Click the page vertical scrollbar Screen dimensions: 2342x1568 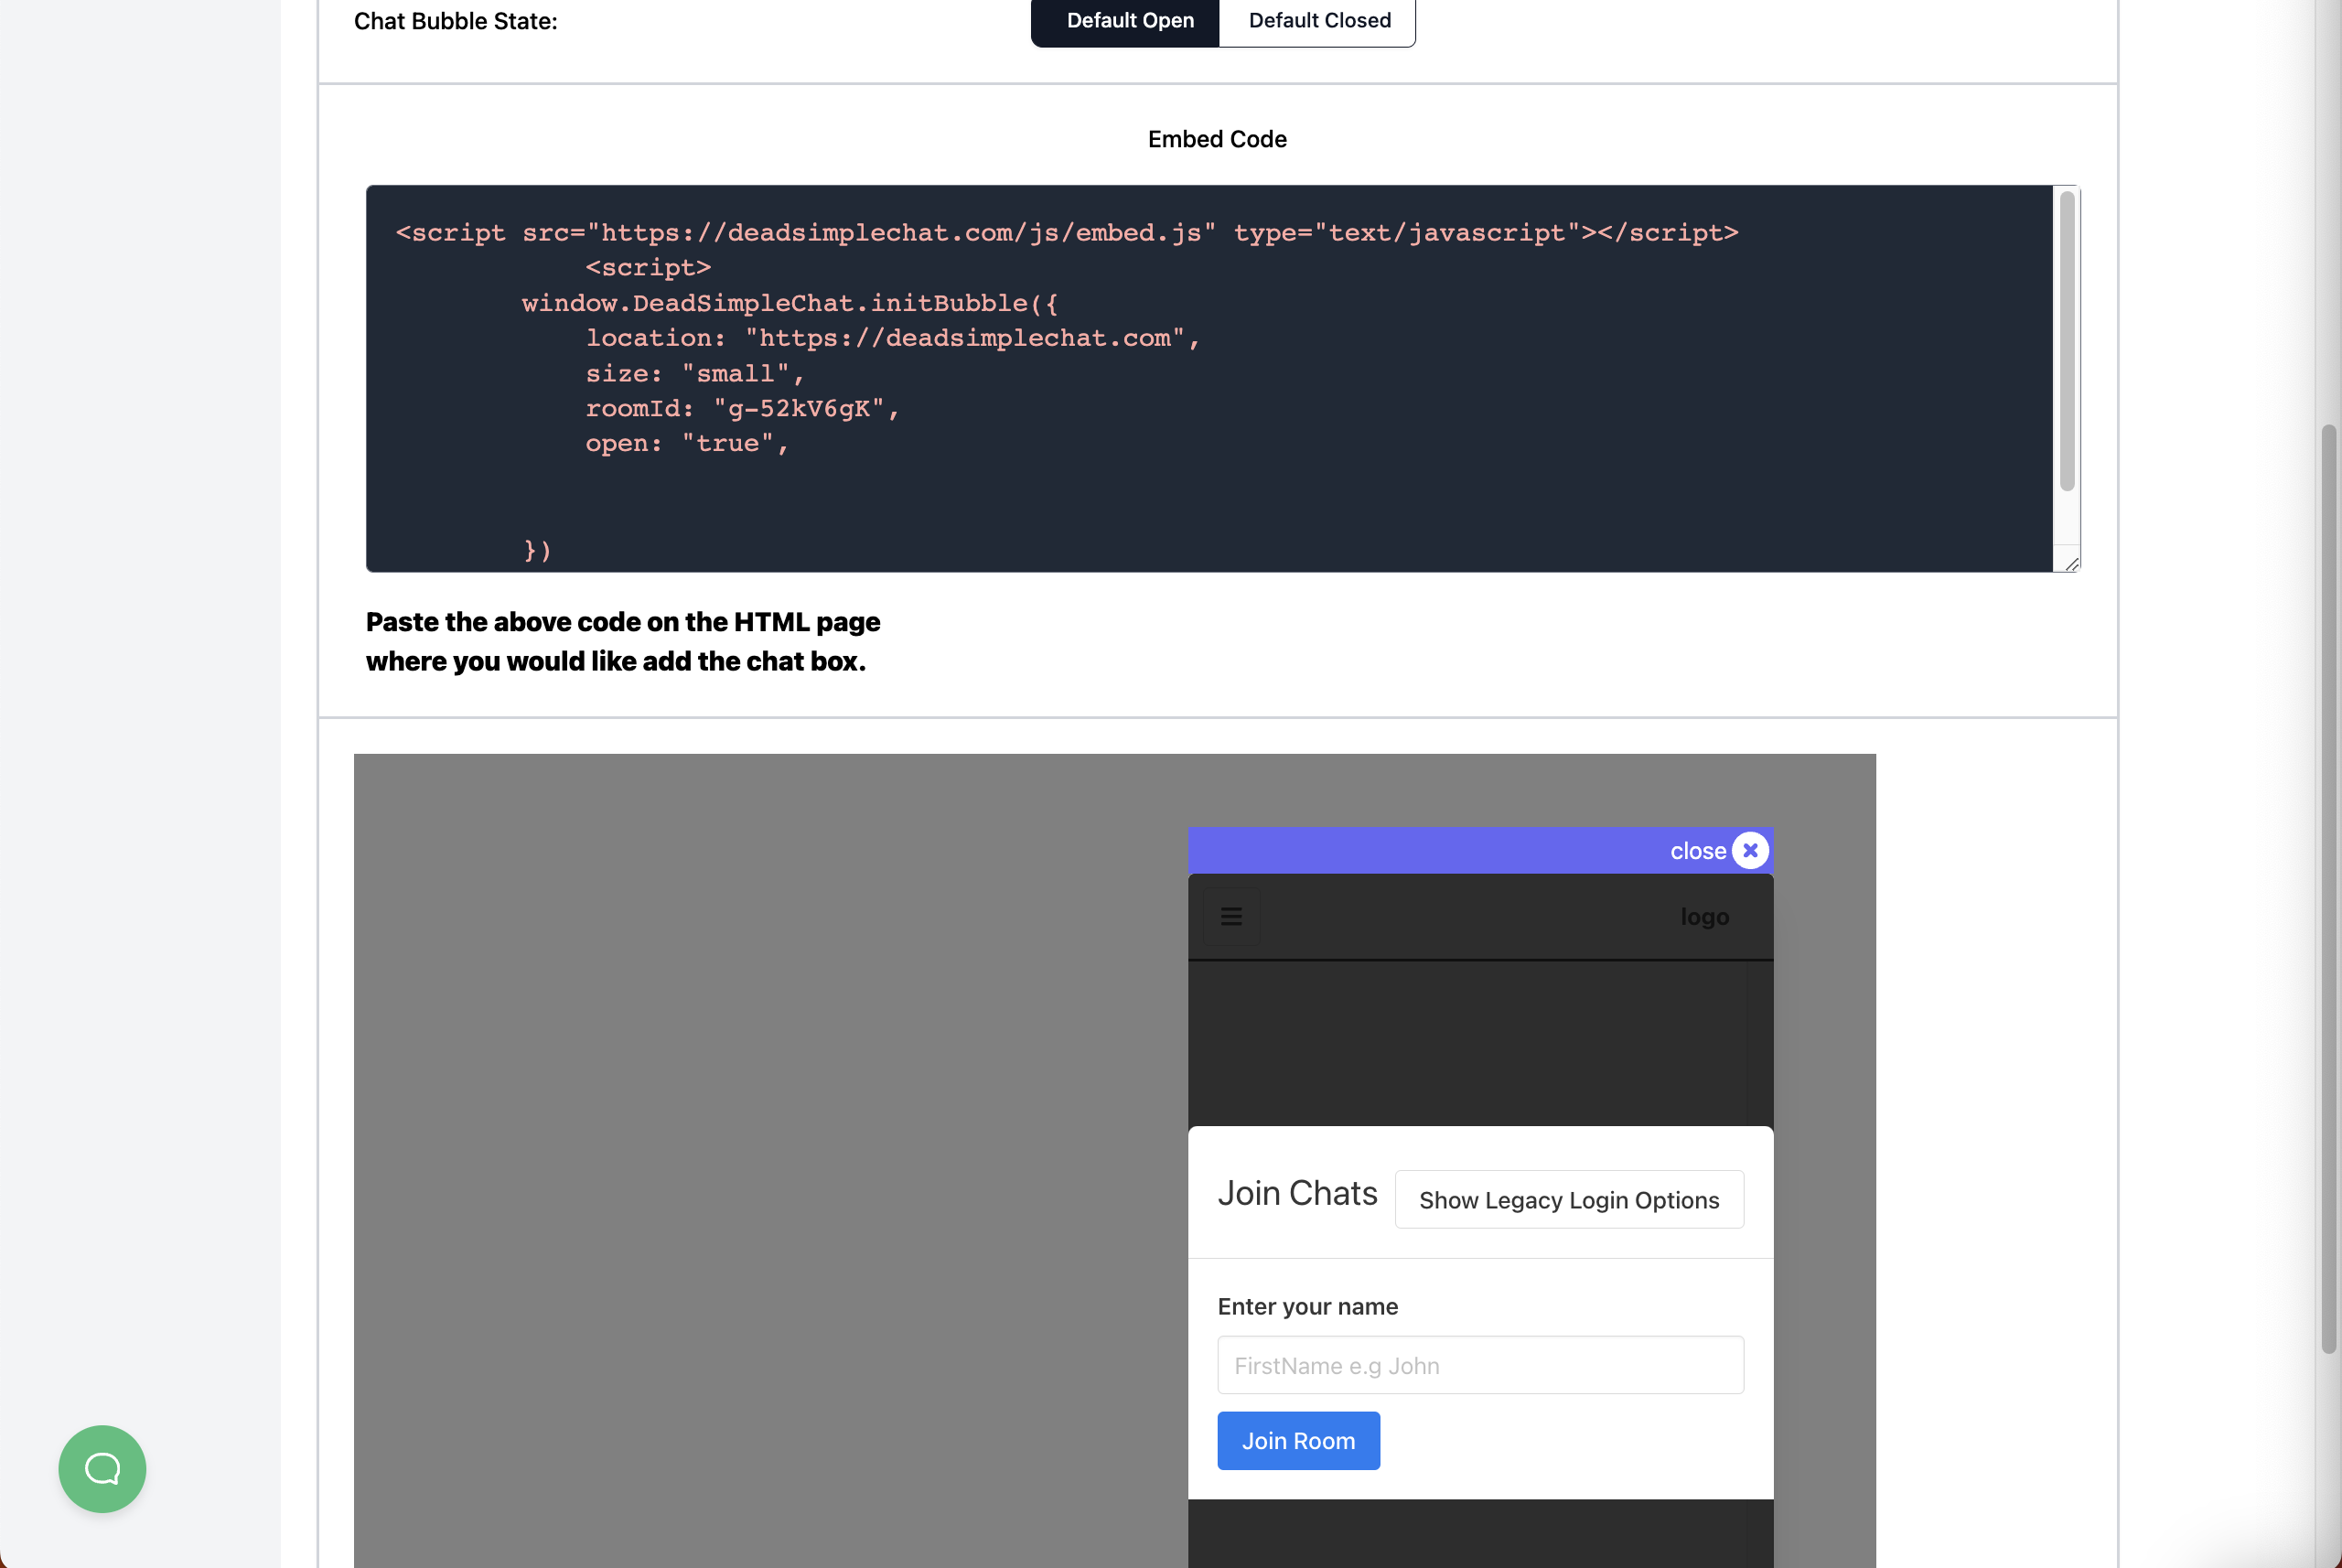pos(2328,889)
